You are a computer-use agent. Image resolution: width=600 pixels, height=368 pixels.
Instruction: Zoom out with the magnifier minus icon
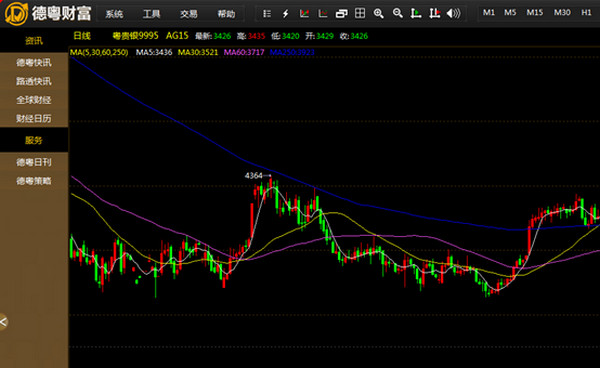tap(398, 14)
